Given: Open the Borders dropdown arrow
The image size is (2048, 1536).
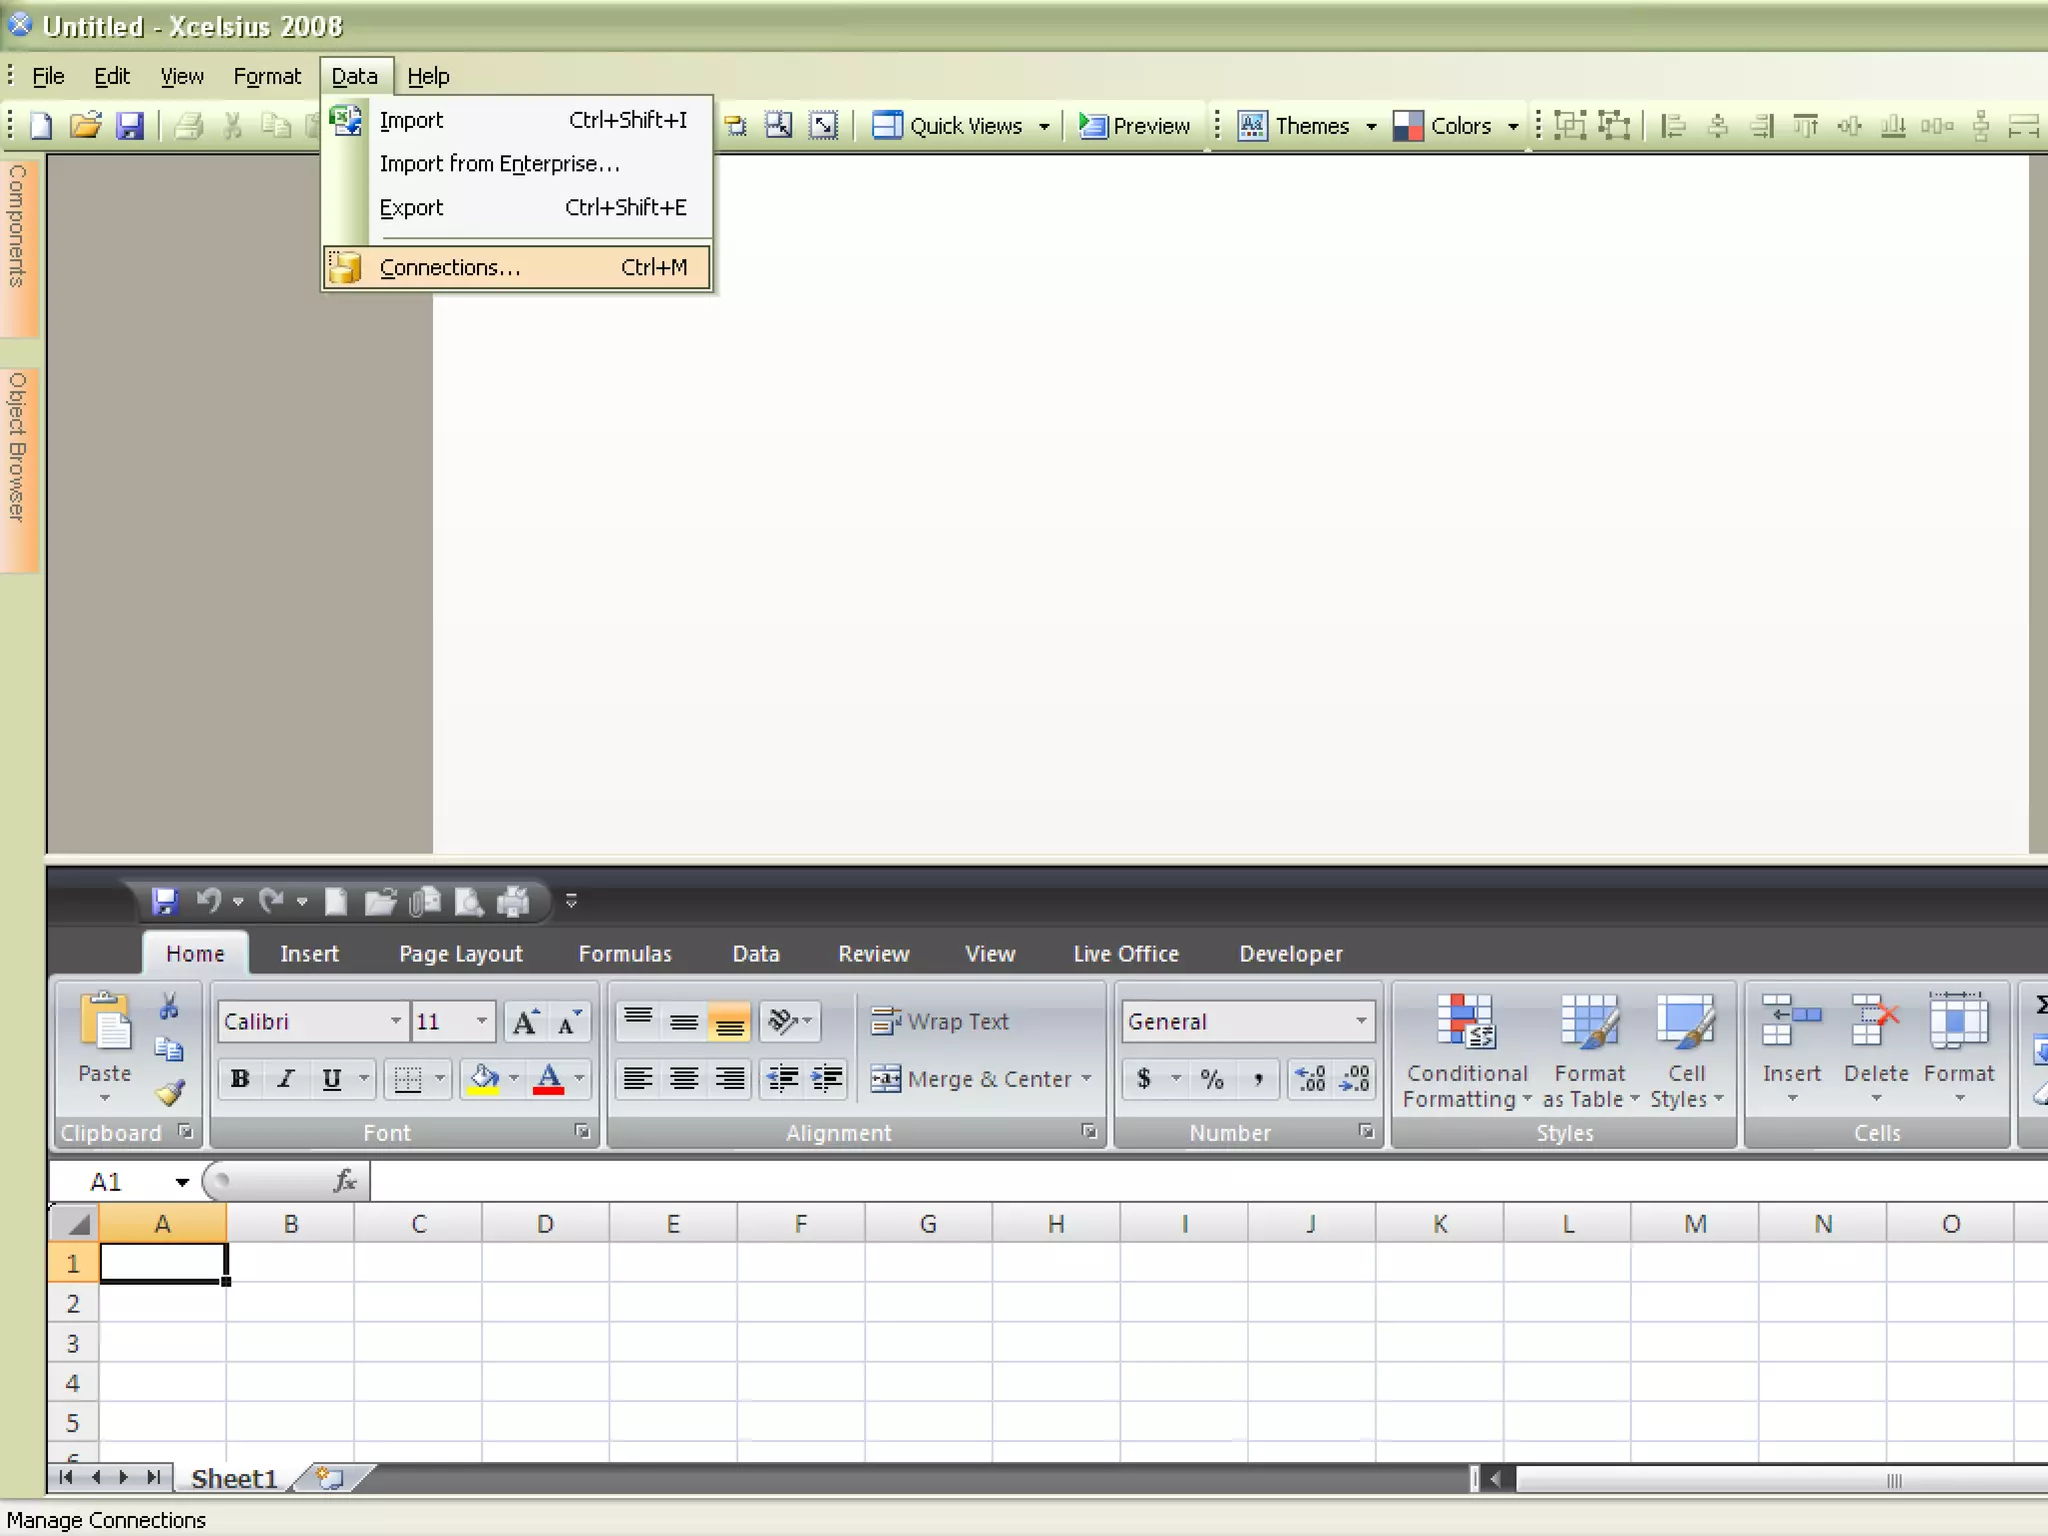Looking at the screenshot, I should (440, 1079).
